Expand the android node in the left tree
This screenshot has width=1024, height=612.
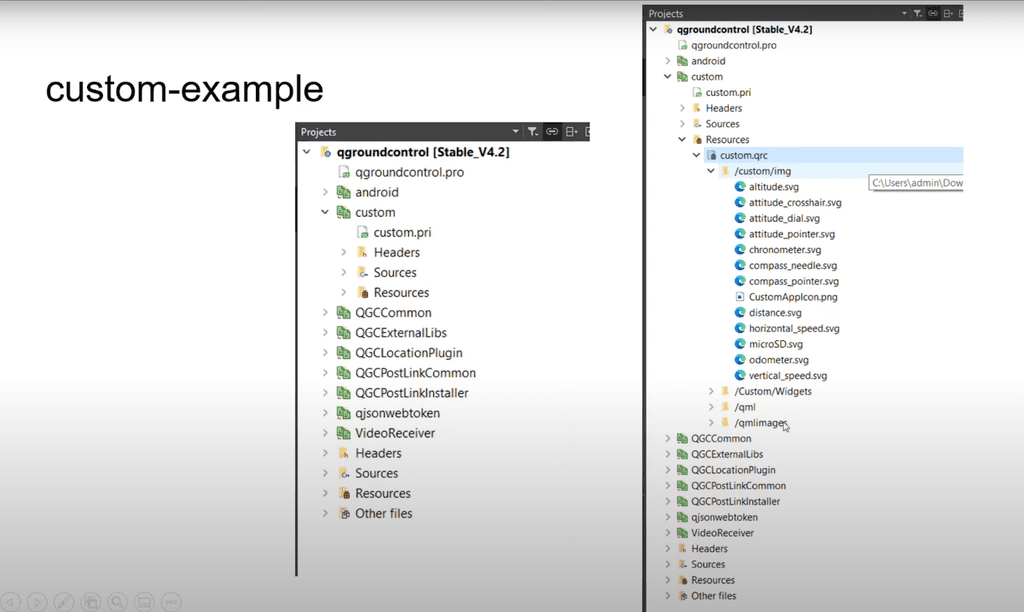pos(324,192)
